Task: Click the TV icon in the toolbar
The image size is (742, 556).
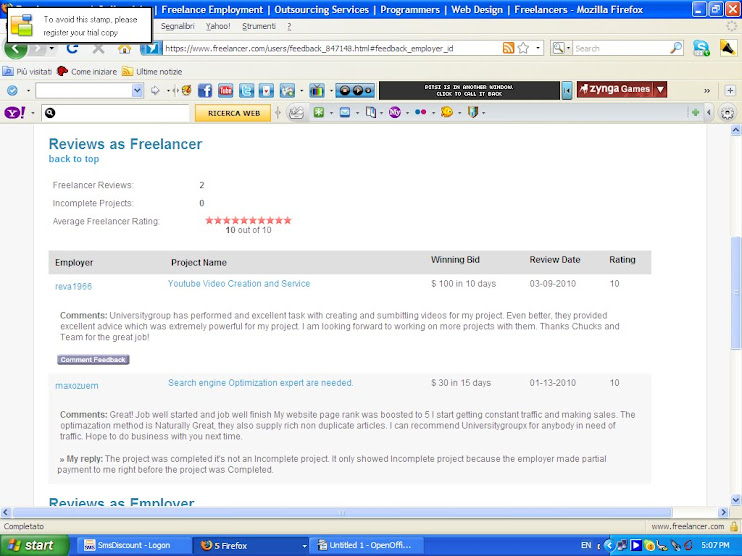Action: pyautogui.click(x=317, y=90)
